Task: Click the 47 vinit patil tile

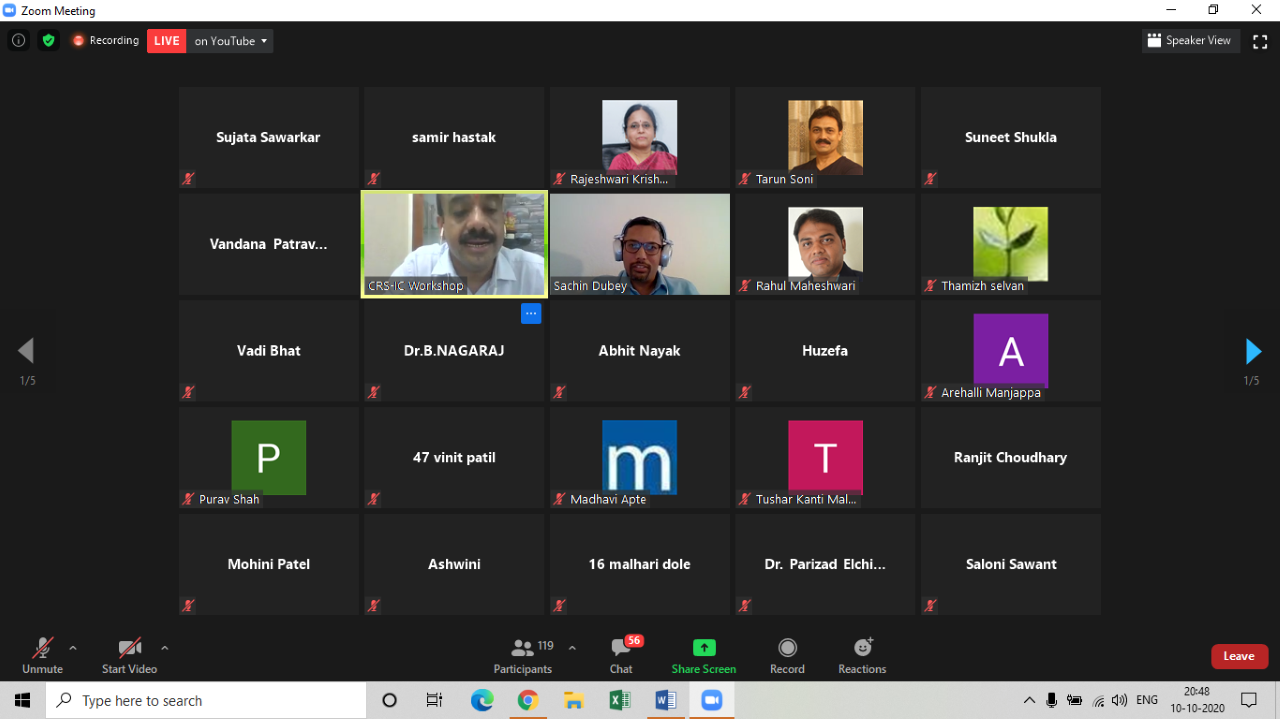Action: (x=454, y=458)
